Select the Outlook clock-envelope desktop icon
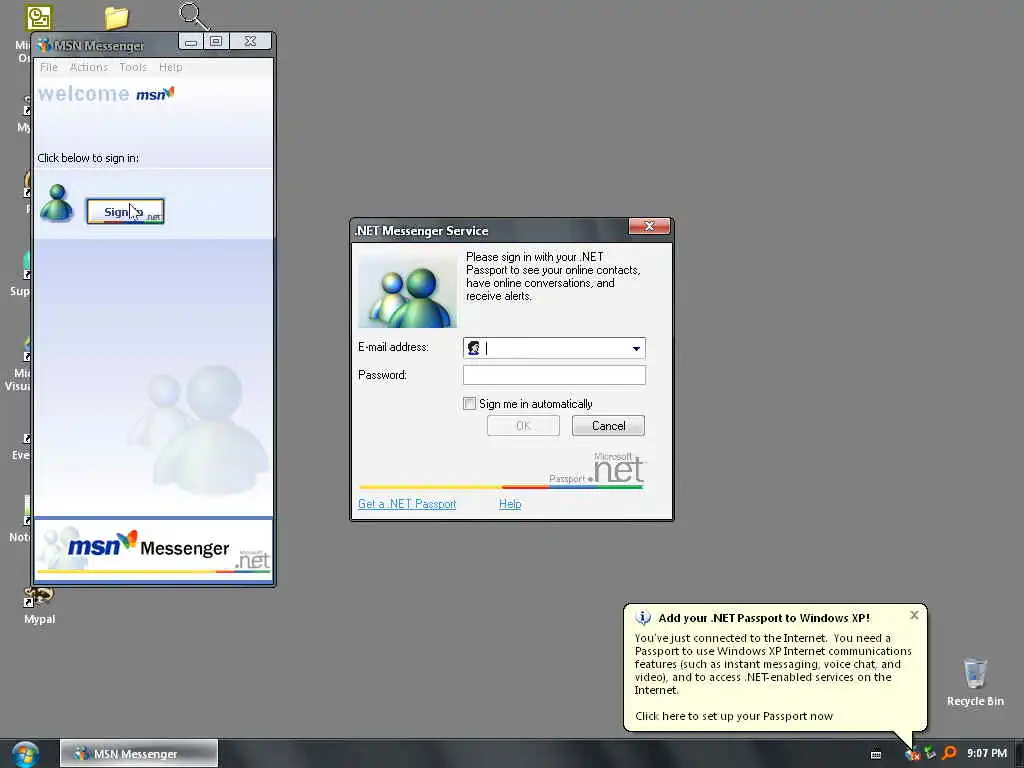The width and height of the screenshot is (1024, 768). [39, 18]
